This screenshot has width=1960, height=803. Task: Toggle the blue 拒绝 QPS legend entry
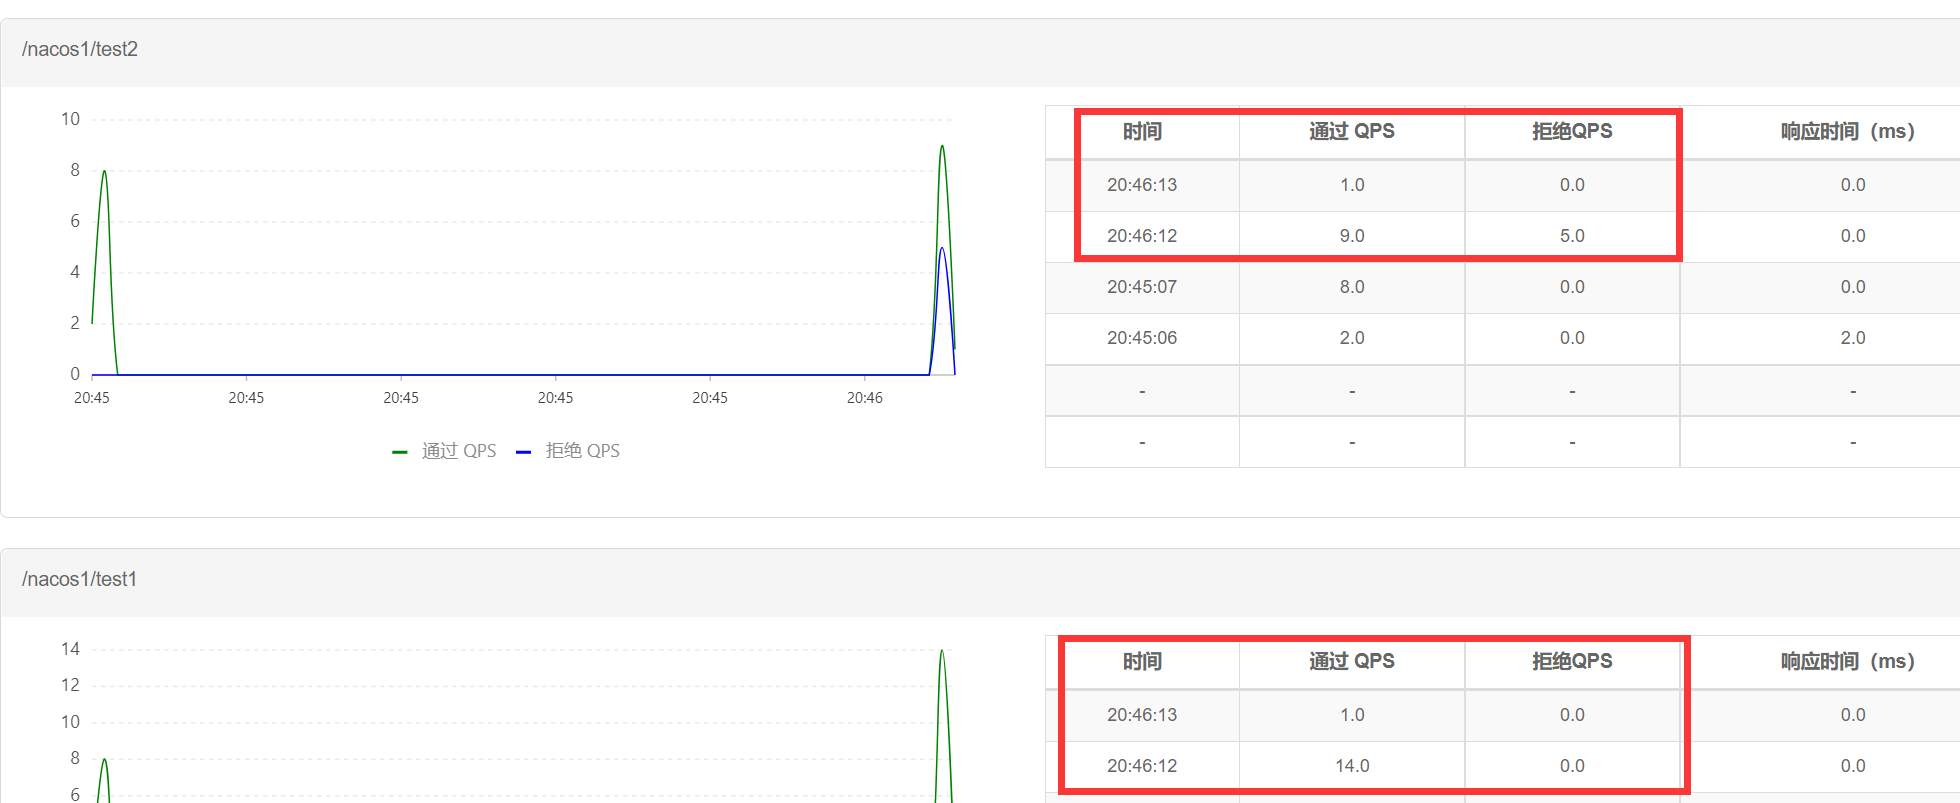568,451
